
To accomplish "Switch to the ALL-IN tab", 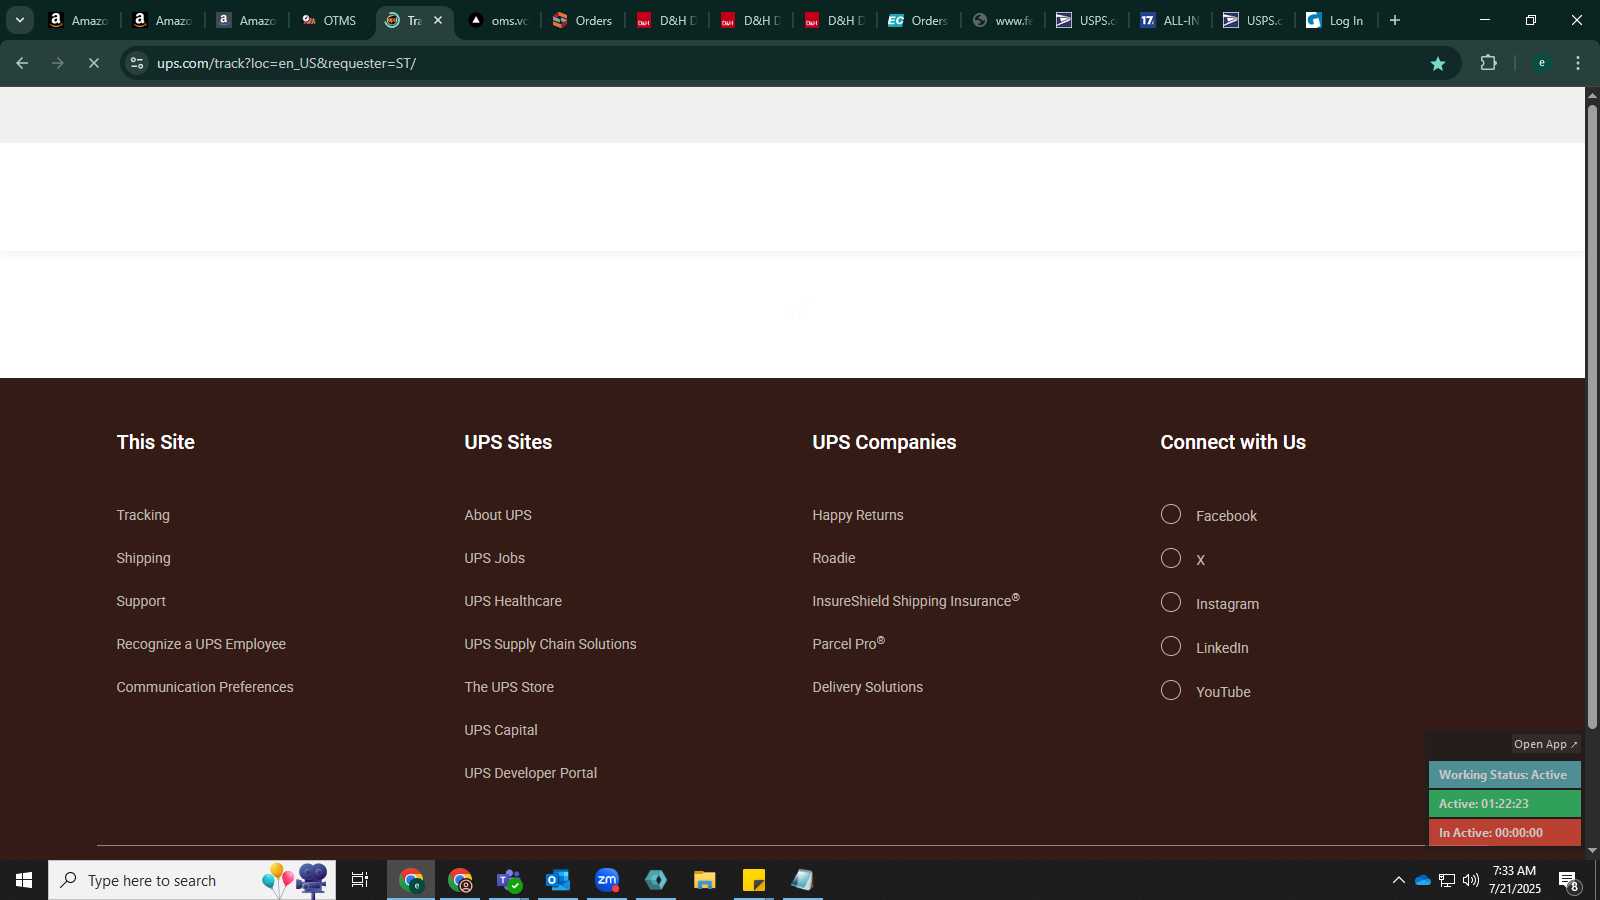I will [x=1171, y=20].
